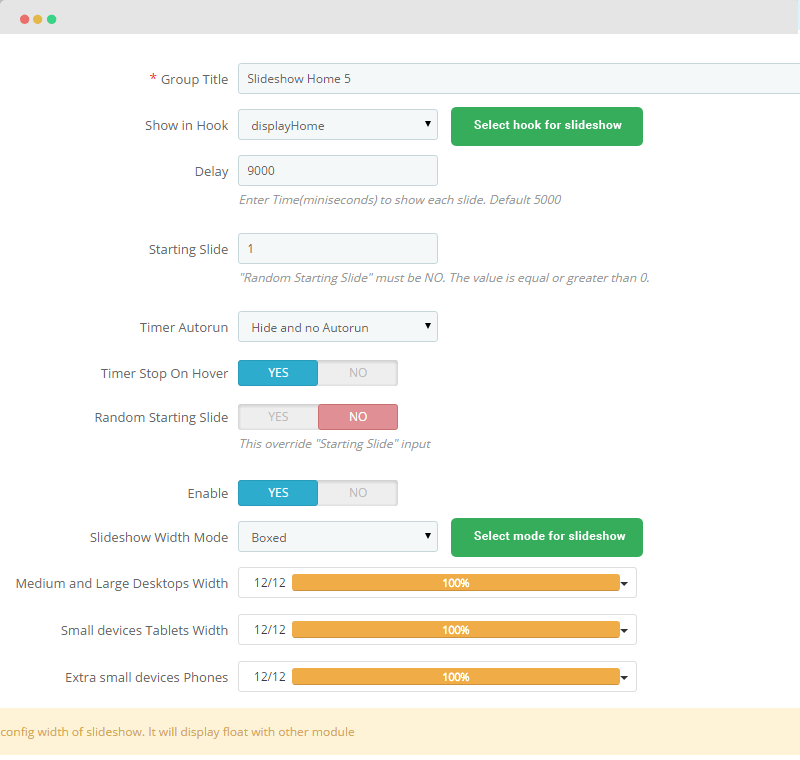The image size is (800, 760).
Task: Click the Slideshow Width Mode dropdown arrow
Action: [428, 536]
